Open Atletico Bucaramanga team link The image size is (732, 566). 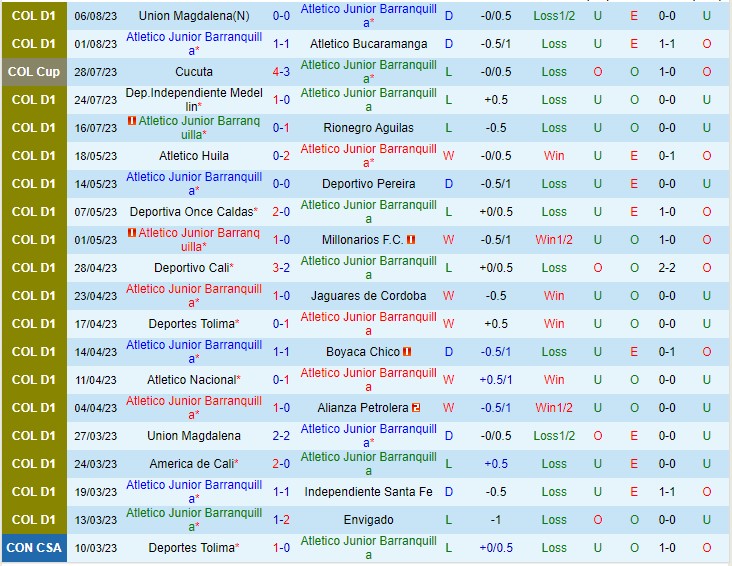(x=368, y=44)
